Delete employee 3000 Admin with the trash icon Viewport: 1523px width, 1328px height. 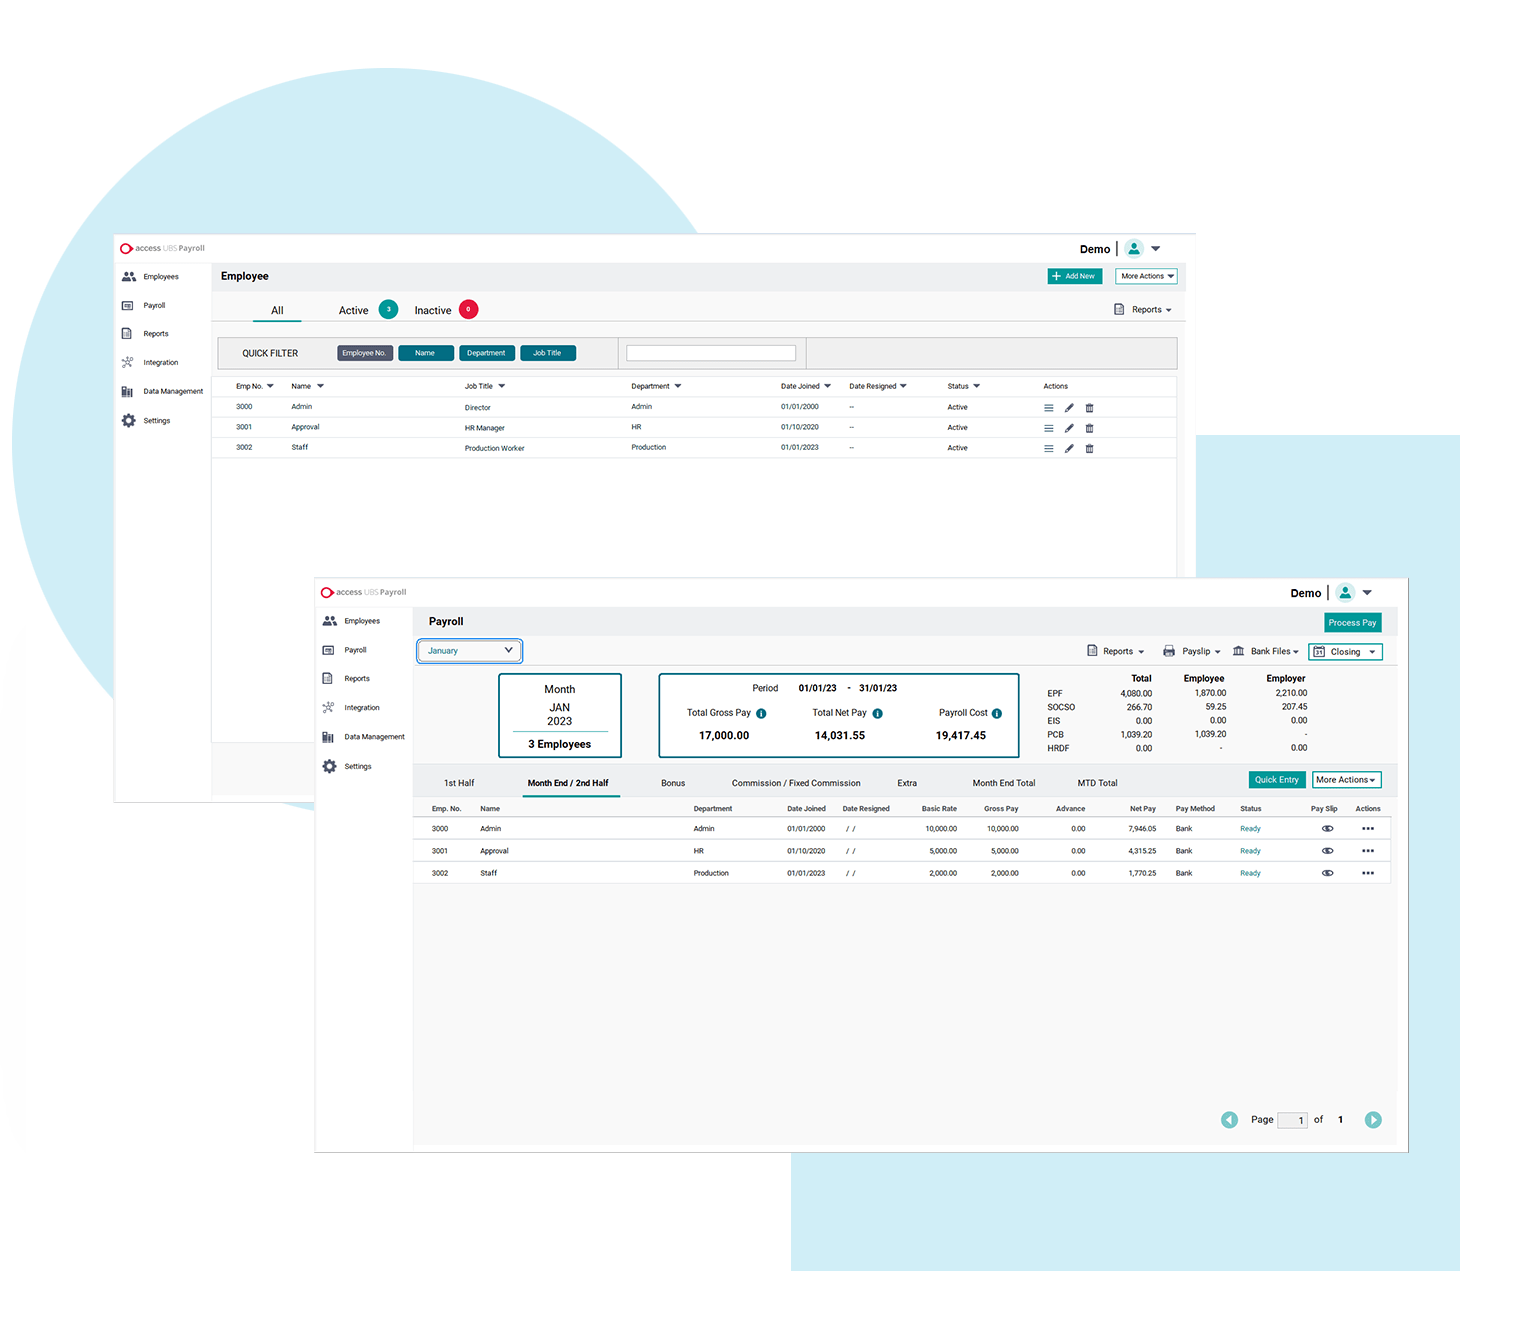click(x=1090, y=408)
